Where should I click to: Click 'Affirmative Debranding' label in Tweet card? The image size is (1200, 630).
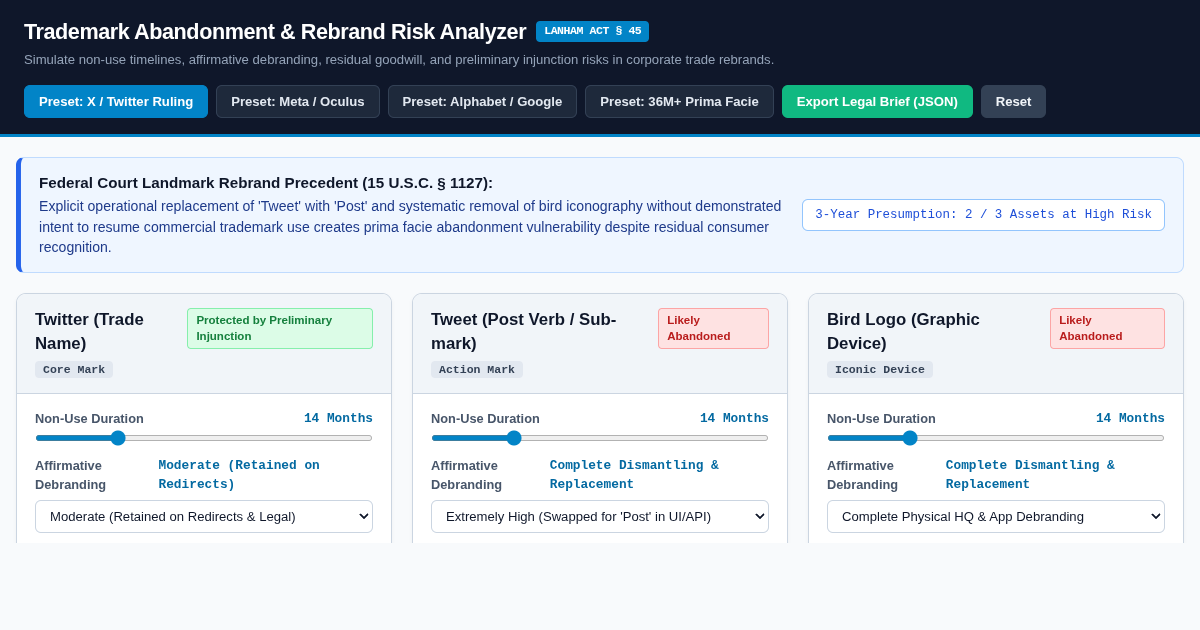(x=467, y=475)
